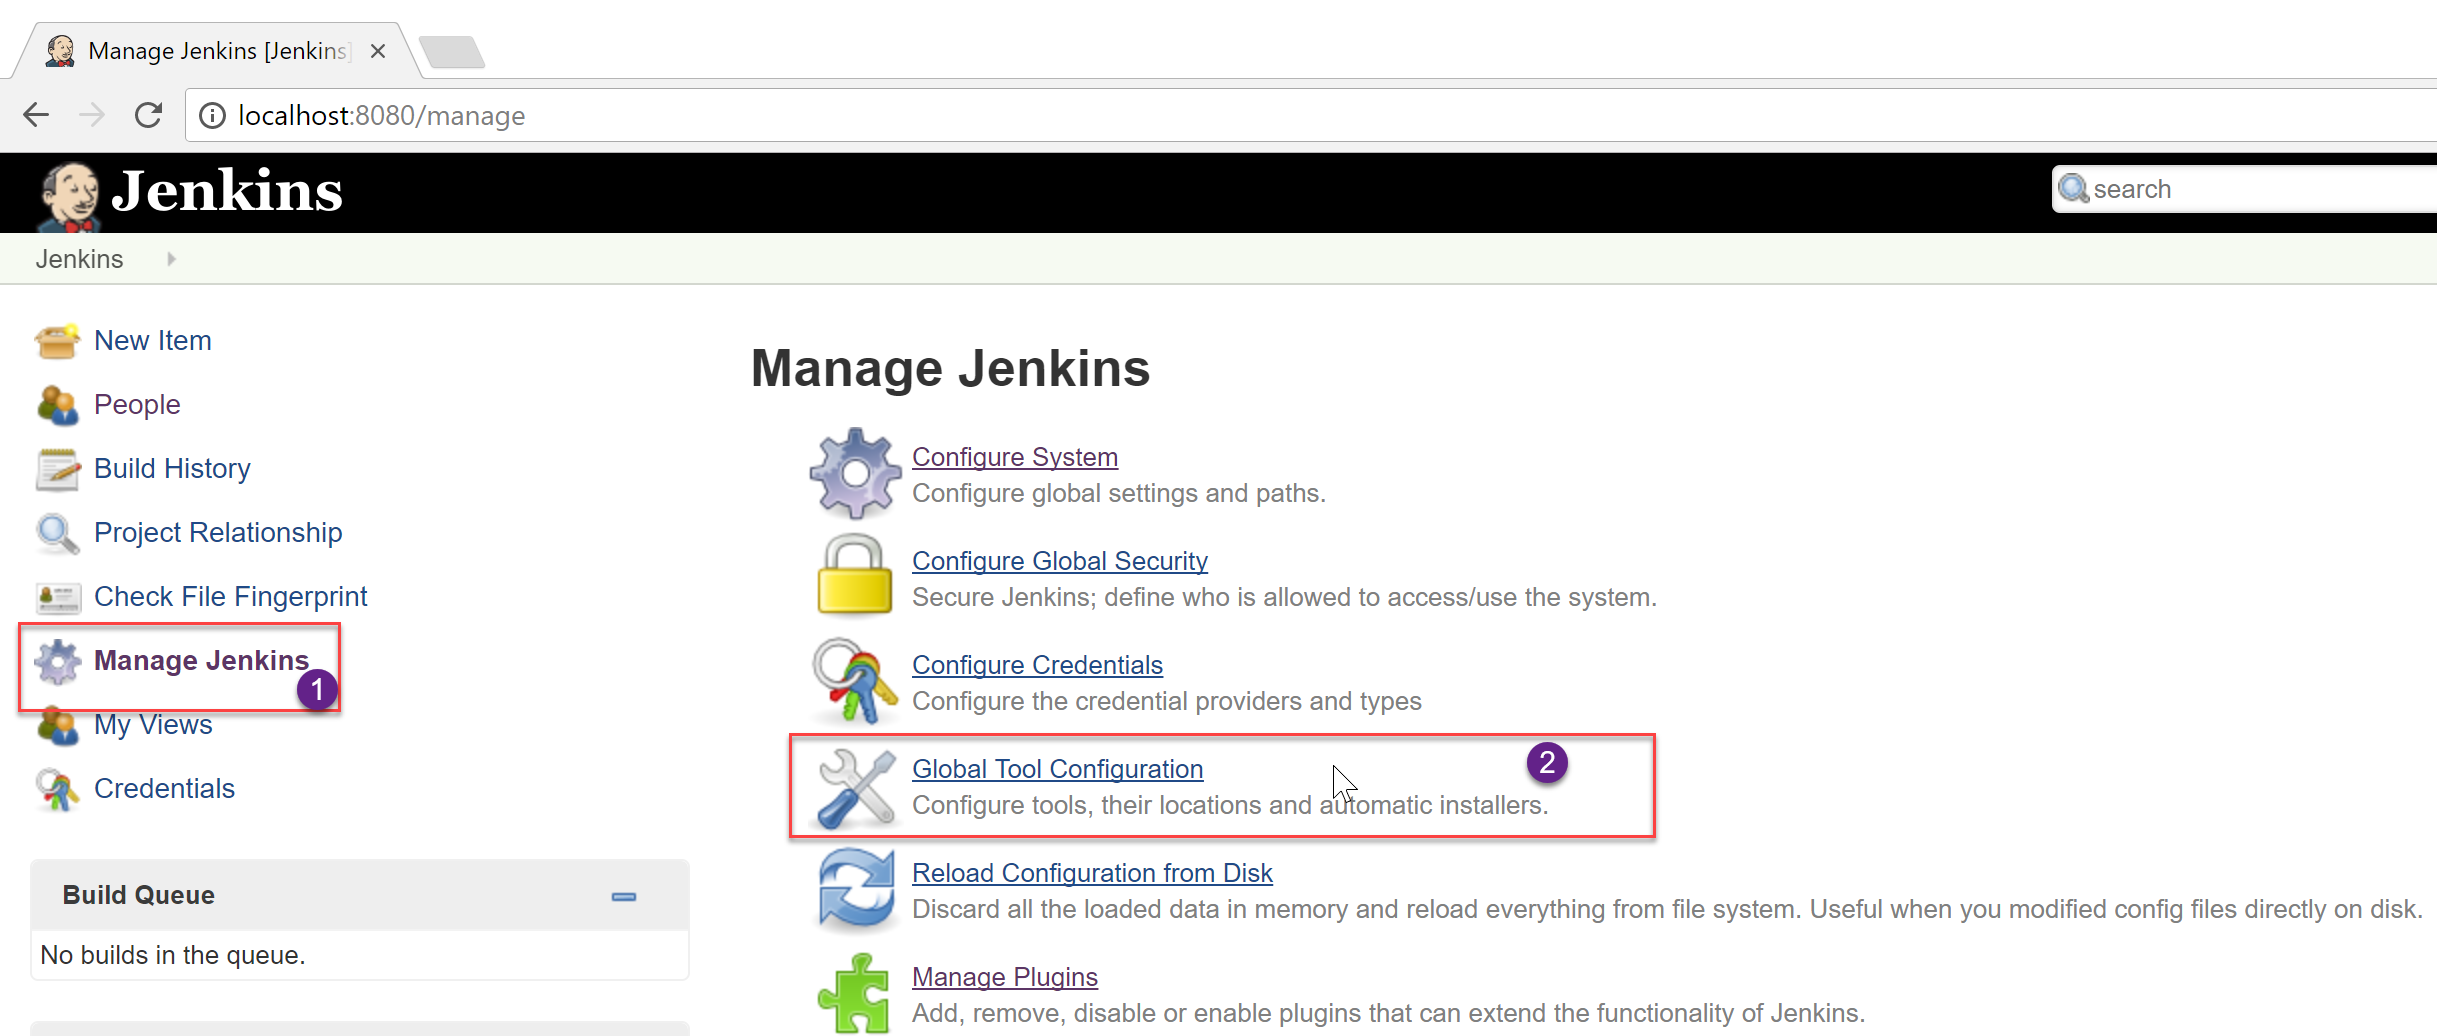
Task: Click the browser back arrow
Action: tap(36, 115)
